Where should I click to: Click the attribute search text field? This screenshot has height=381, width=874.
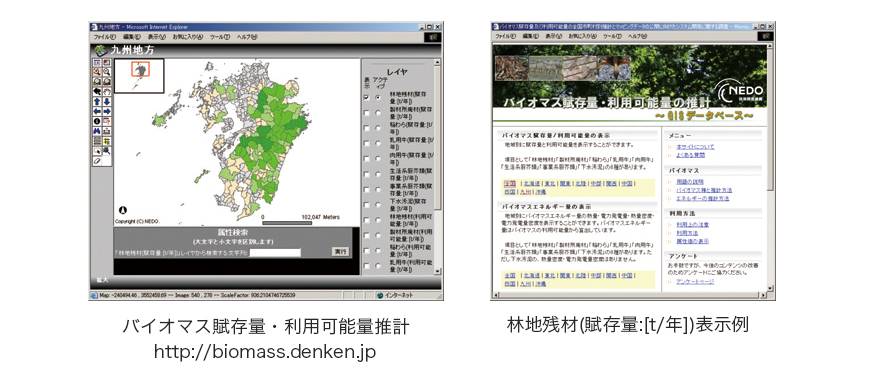(275, 252)
